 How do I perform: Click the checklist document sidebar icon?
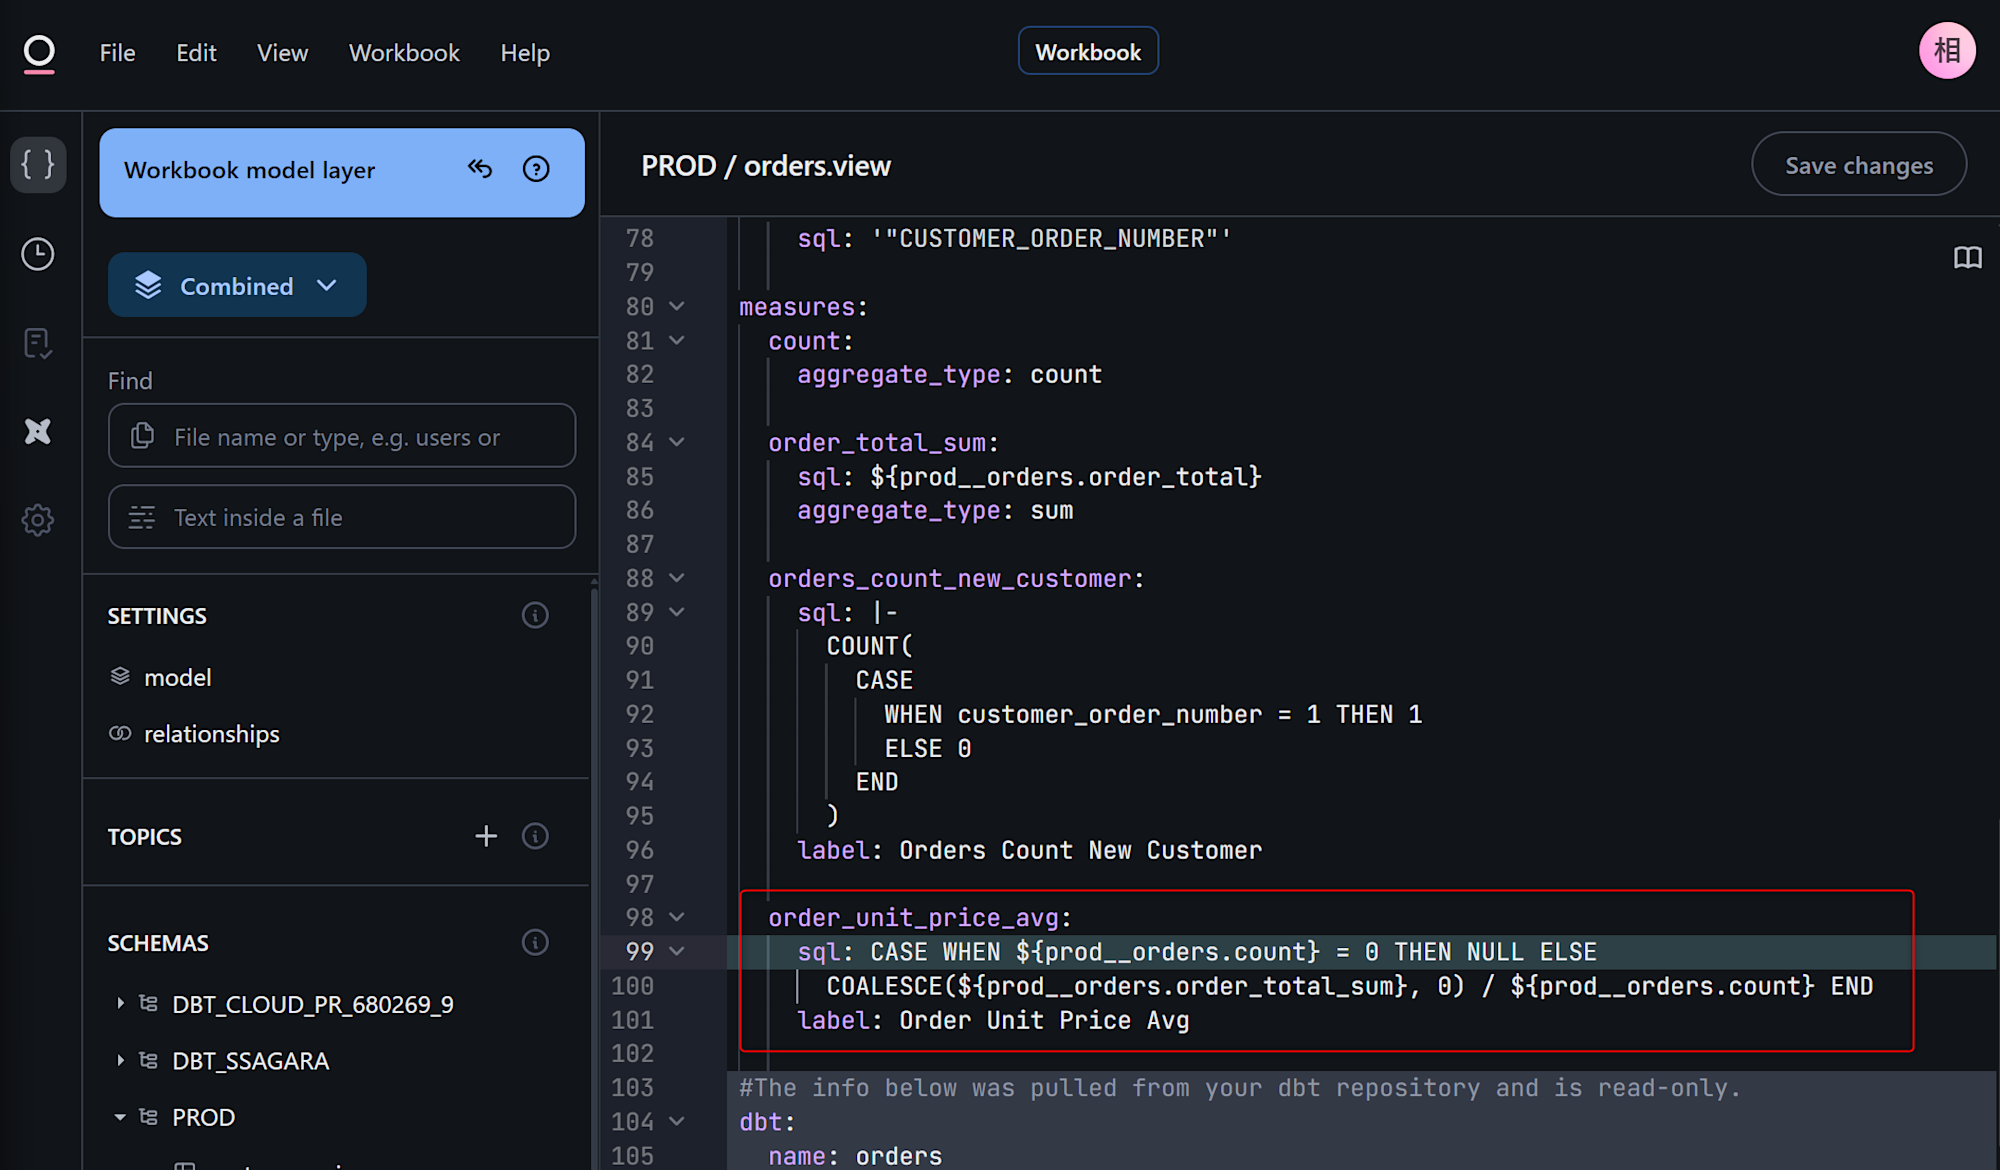[38, 343]
